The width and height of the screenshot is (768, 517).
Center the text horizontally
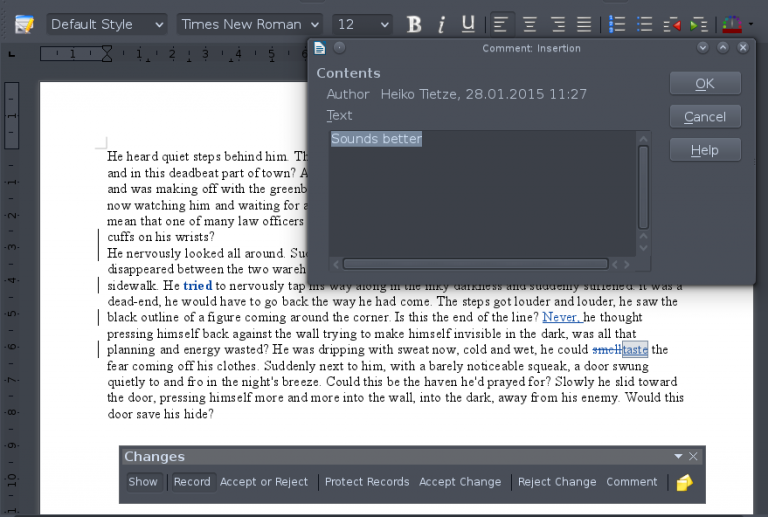point(530,24)
